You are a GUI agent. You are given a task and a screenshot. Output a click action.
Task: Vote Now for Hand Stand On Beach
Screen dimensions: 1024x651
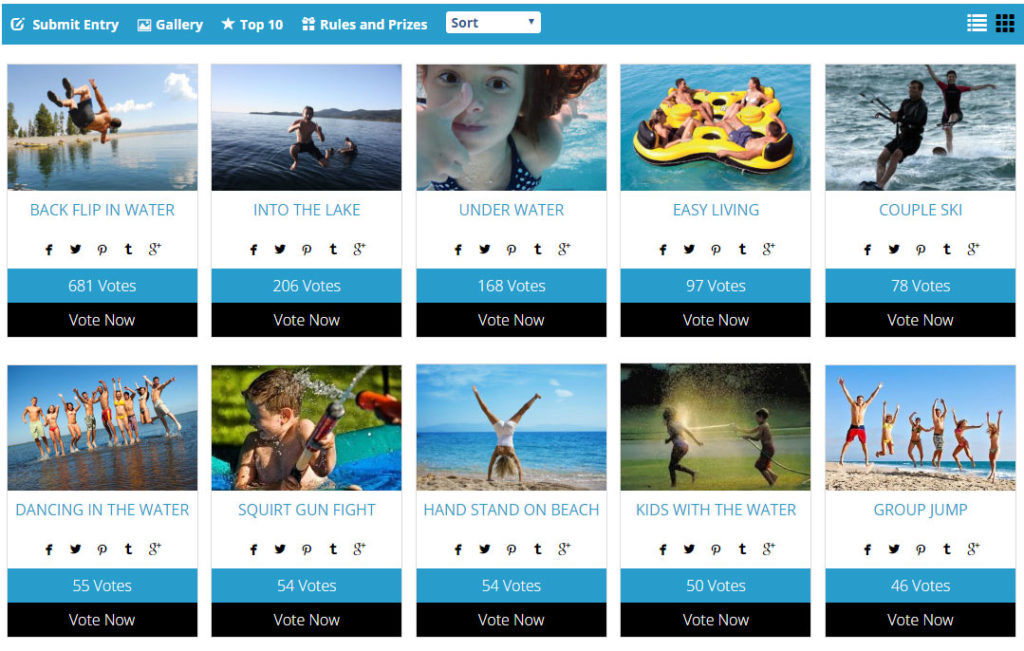coord(511,620)
